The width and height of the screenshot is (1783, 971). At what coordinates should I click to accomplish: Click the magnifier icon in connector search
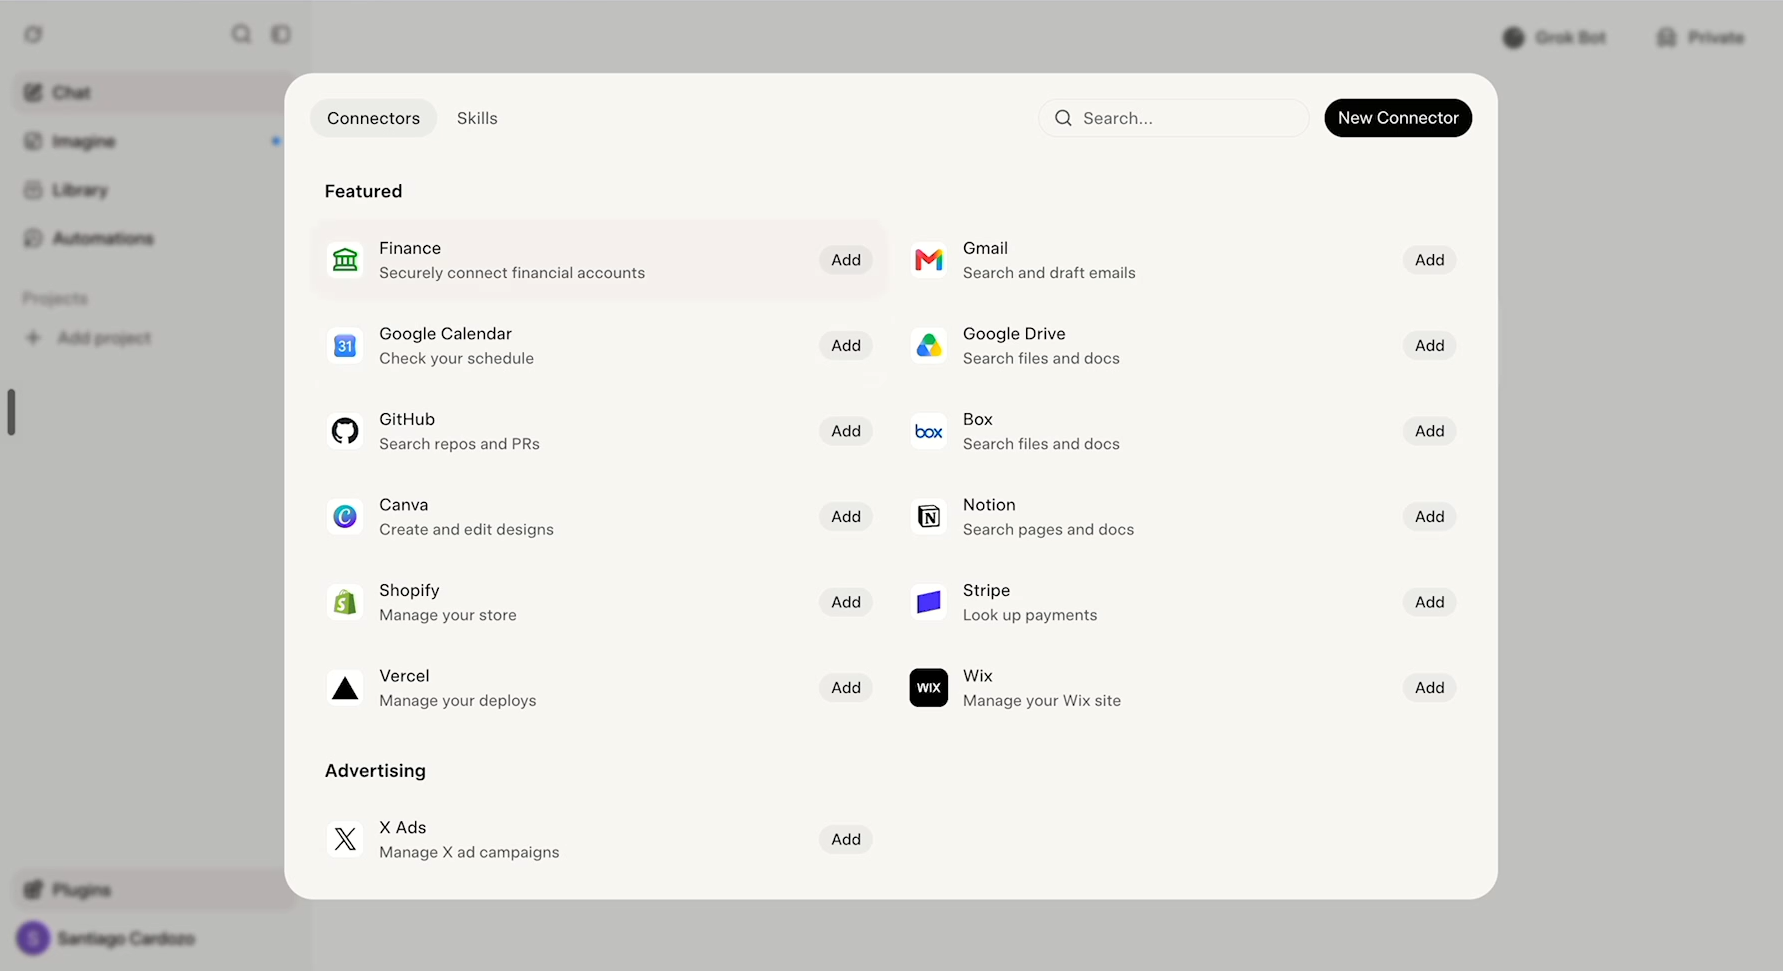point(1063,118)
